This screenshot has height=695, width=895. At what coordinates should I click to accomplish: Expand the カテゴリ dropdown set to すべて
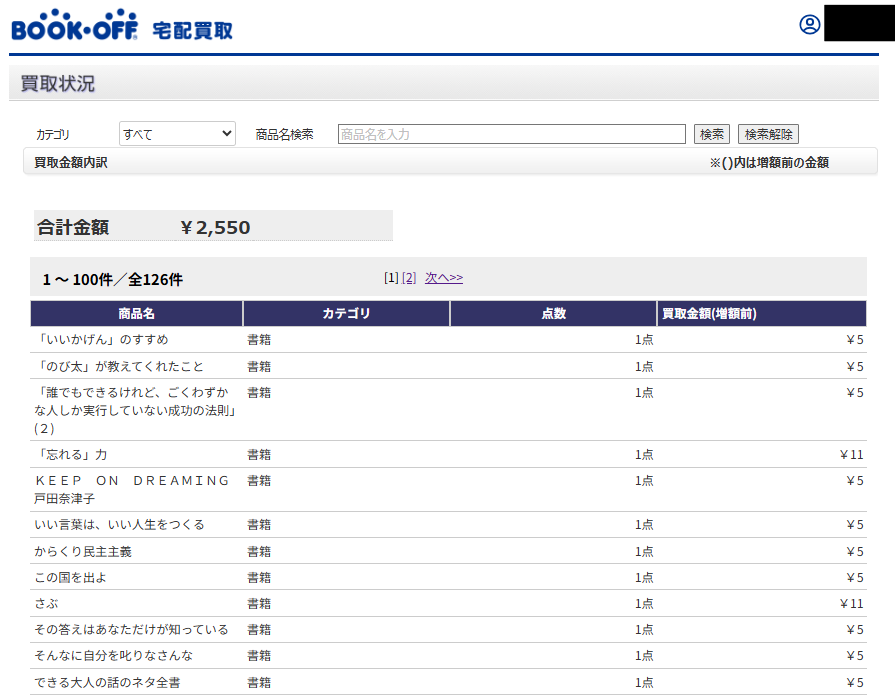pyautogui.click(x=177, y=134)
